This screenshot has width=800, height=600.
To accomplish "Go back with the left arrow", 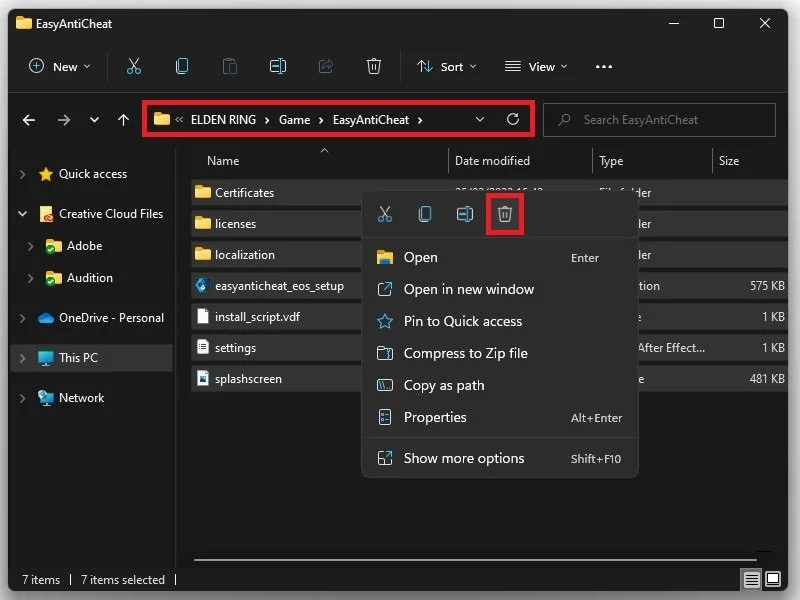I will point(29,120).
